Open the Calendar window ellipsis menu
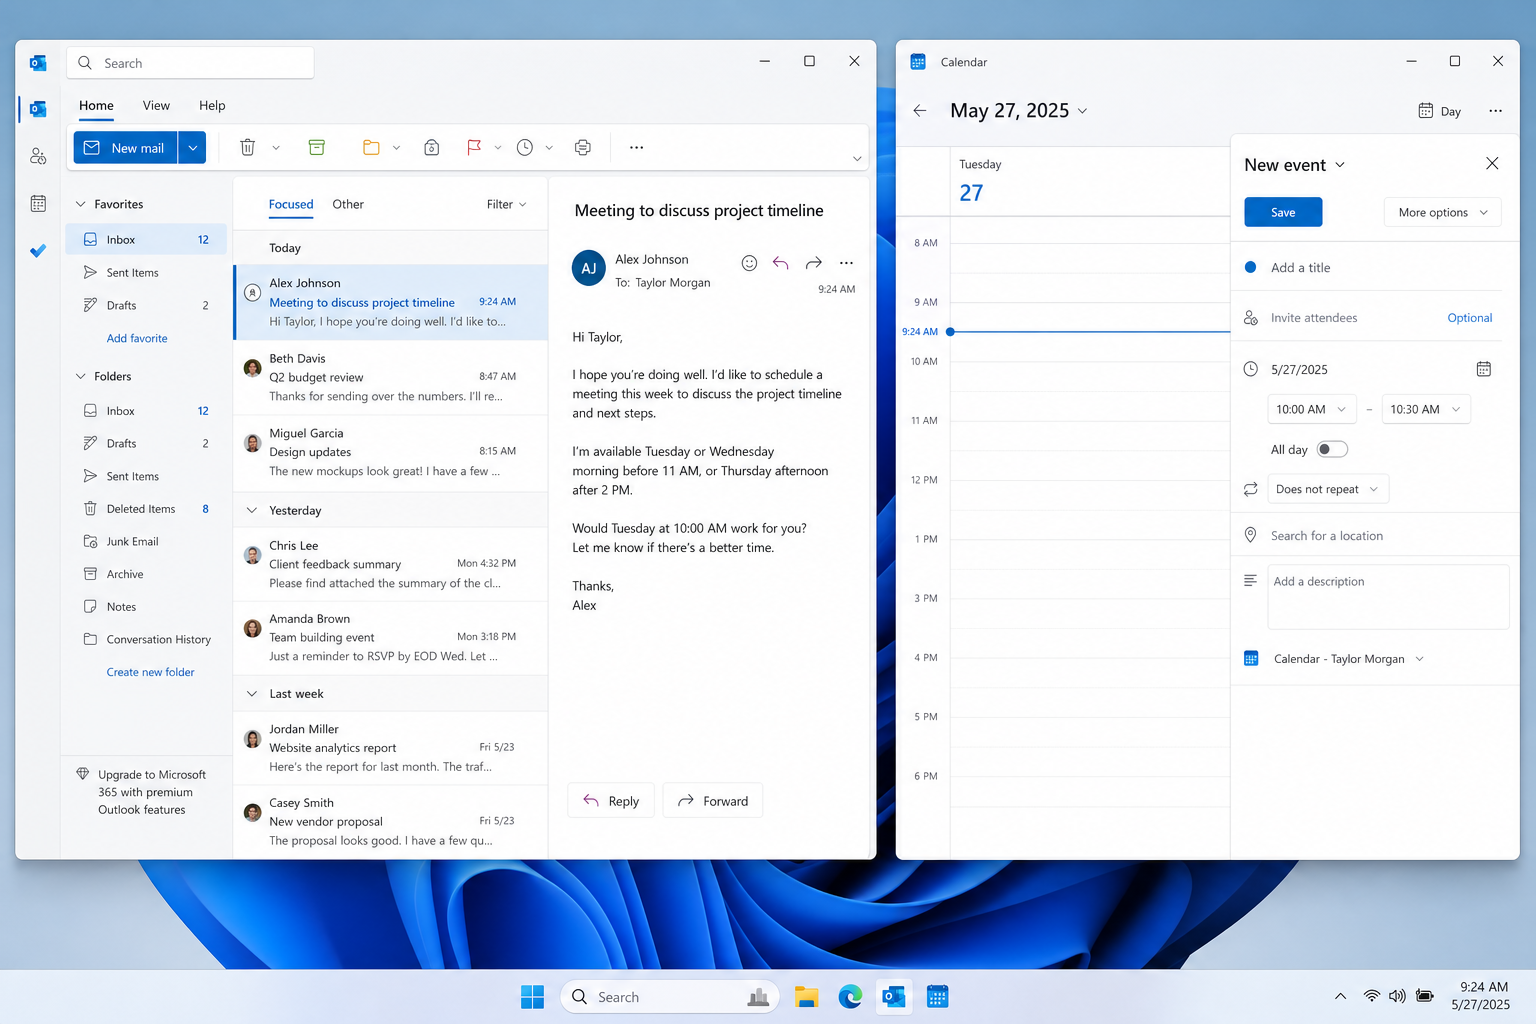Viewport: 1536px width, 1024px height. pyautogui.click(x=1495, y=111)
